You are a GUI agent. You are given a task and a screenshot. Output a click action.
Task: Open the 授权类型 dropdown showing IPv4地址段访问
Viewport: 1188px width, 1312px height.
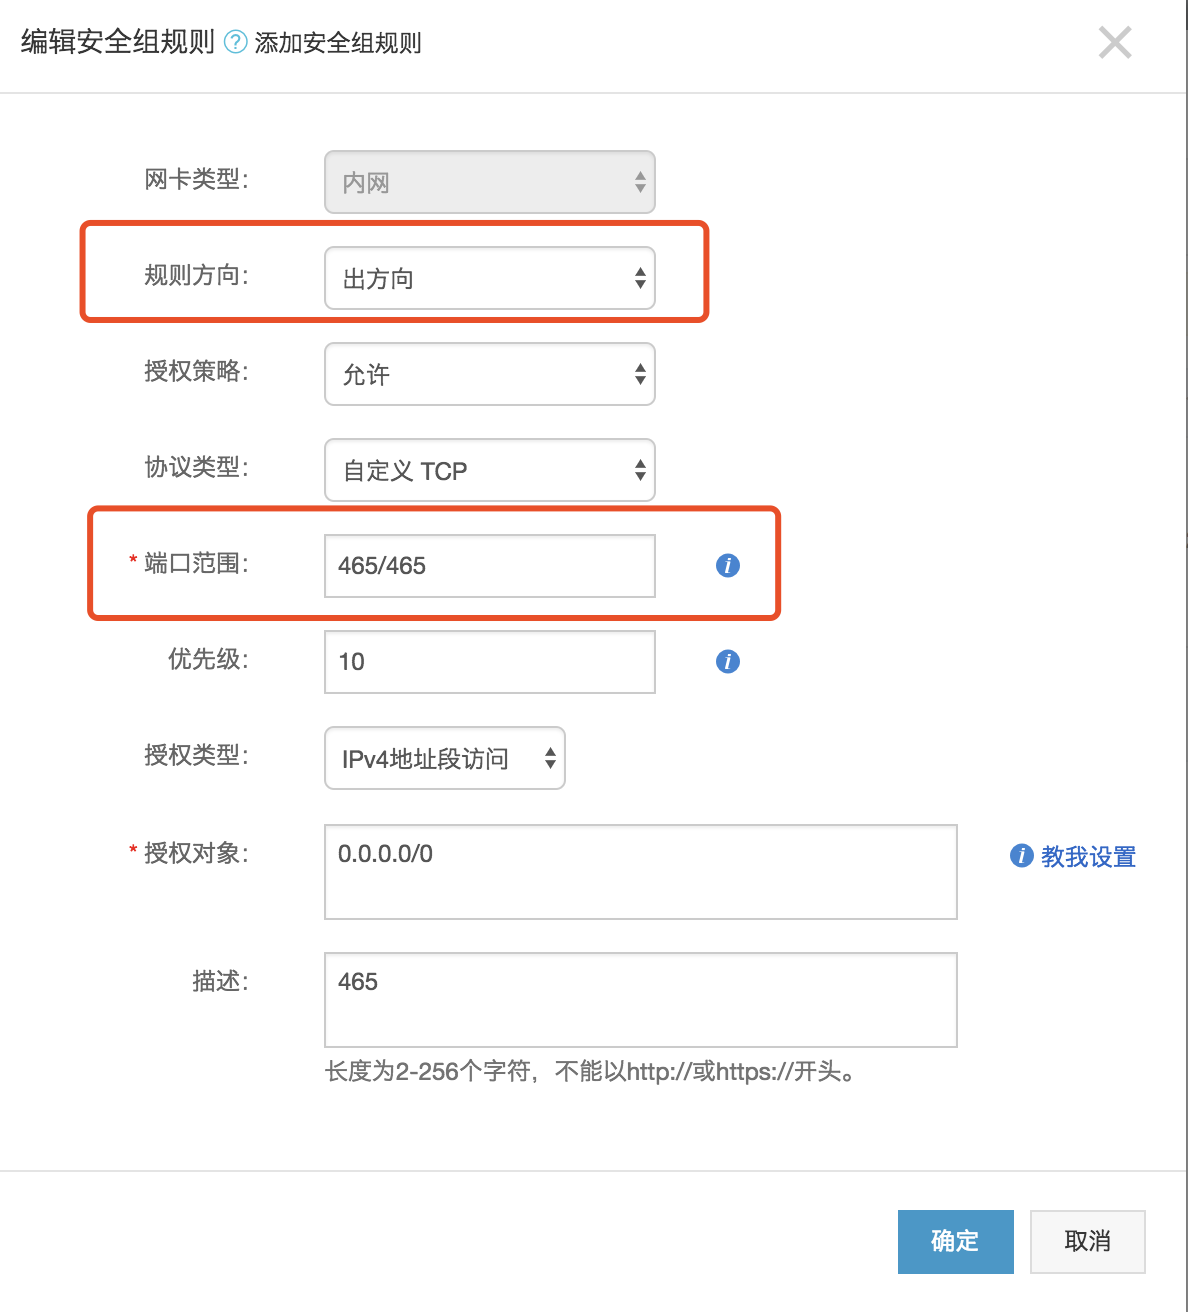click(x=445, y=758)
